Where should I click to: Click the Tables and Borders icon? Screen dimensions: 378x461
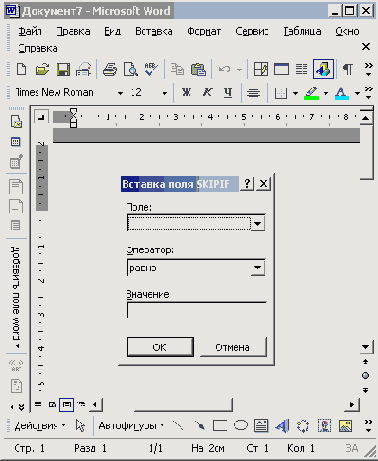coord(260,69)
